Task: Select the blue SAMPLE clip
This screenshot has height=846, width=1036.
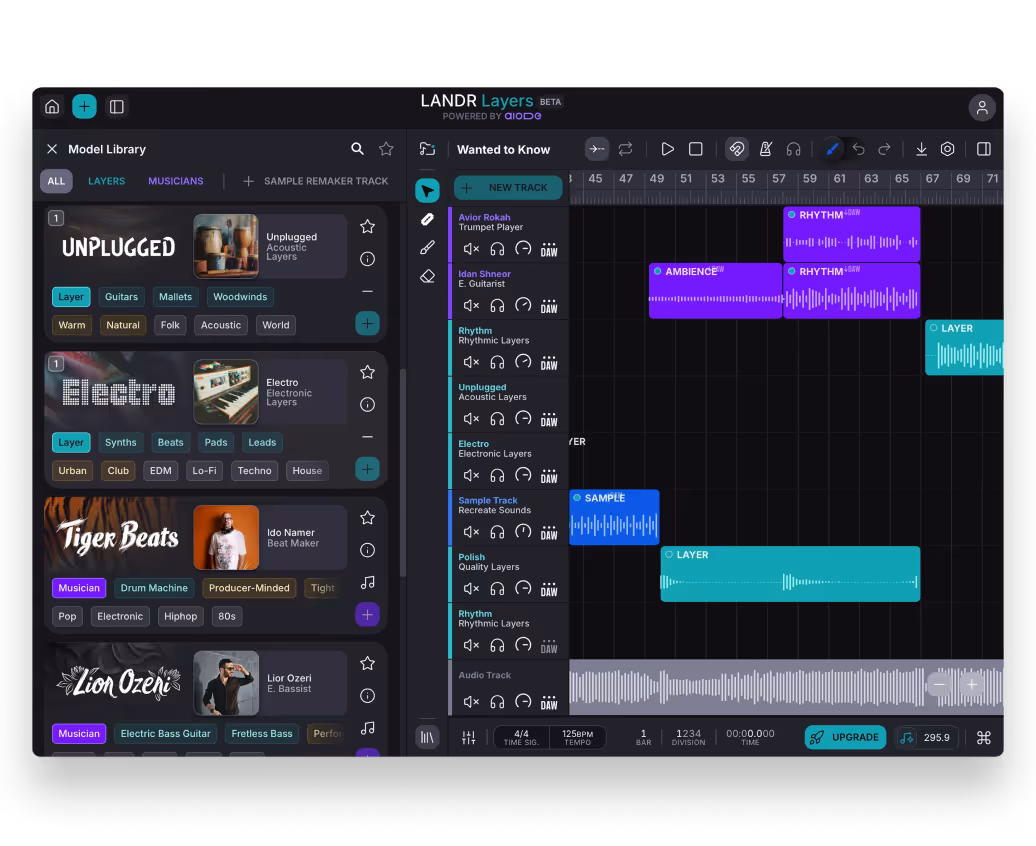Action: 614,518
